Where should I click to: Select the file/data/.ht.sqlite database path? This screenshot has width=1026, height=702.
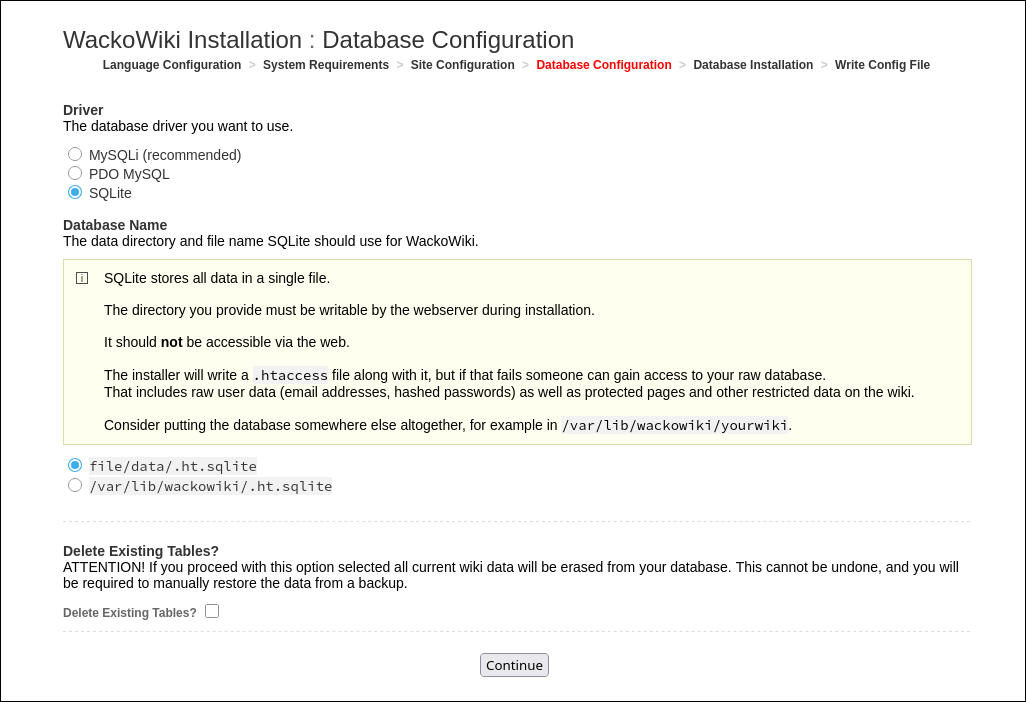click(75, 464)
